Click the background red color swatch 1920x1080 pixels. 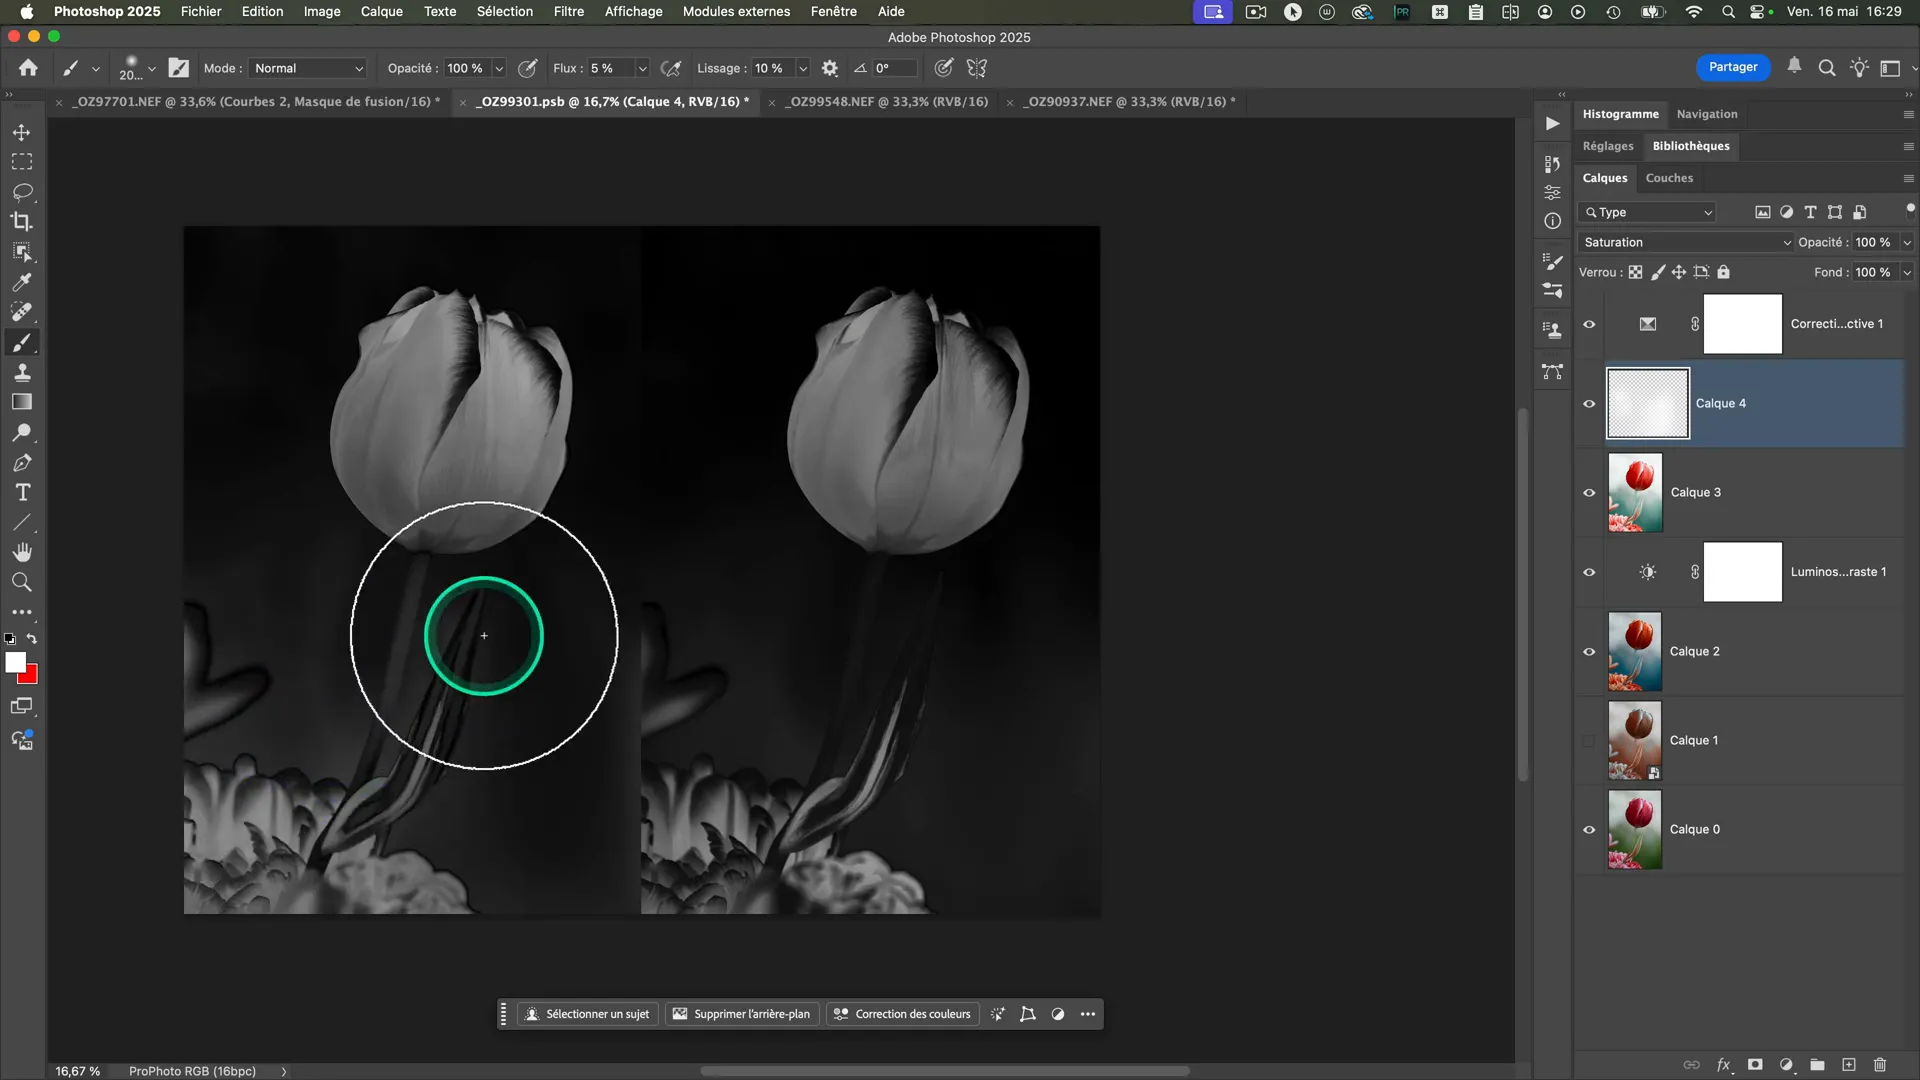(30, 676)
